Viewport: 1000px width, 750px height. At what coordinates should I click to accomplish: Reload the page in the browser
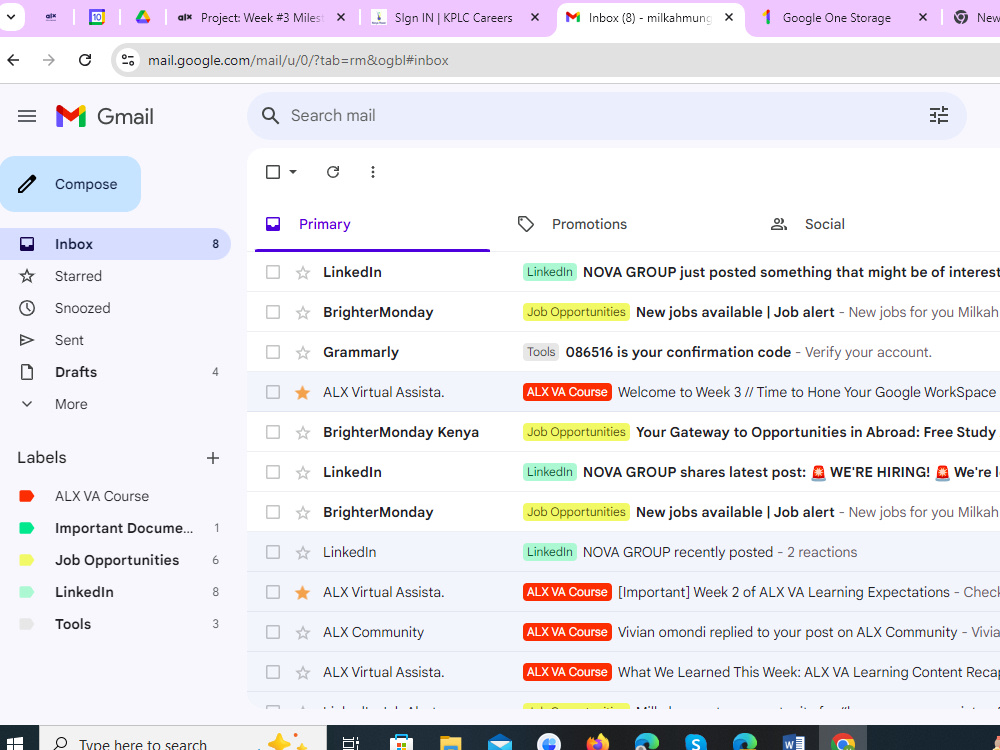(x=85, y=60)
